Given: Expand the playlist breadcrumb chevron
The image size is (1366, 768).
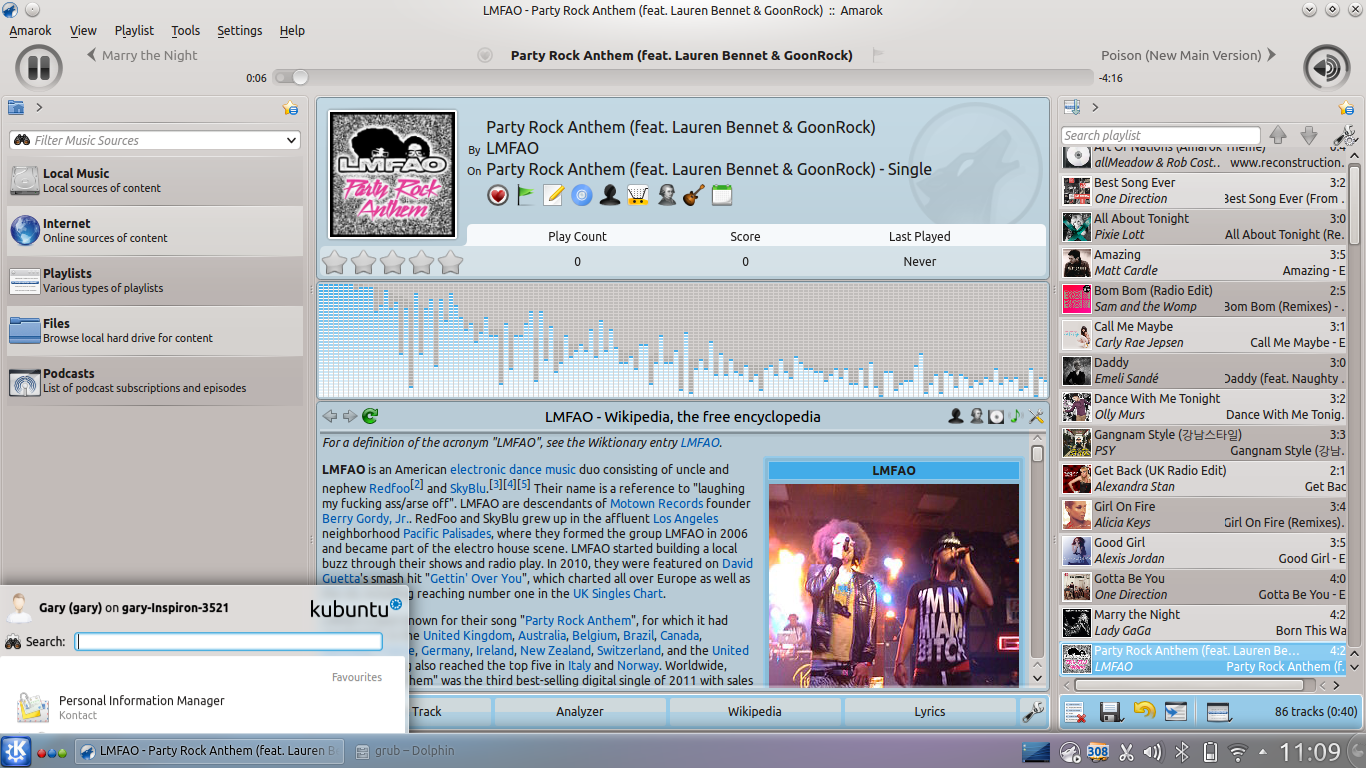Looking at the screenshot, I should click(1095, 108).
